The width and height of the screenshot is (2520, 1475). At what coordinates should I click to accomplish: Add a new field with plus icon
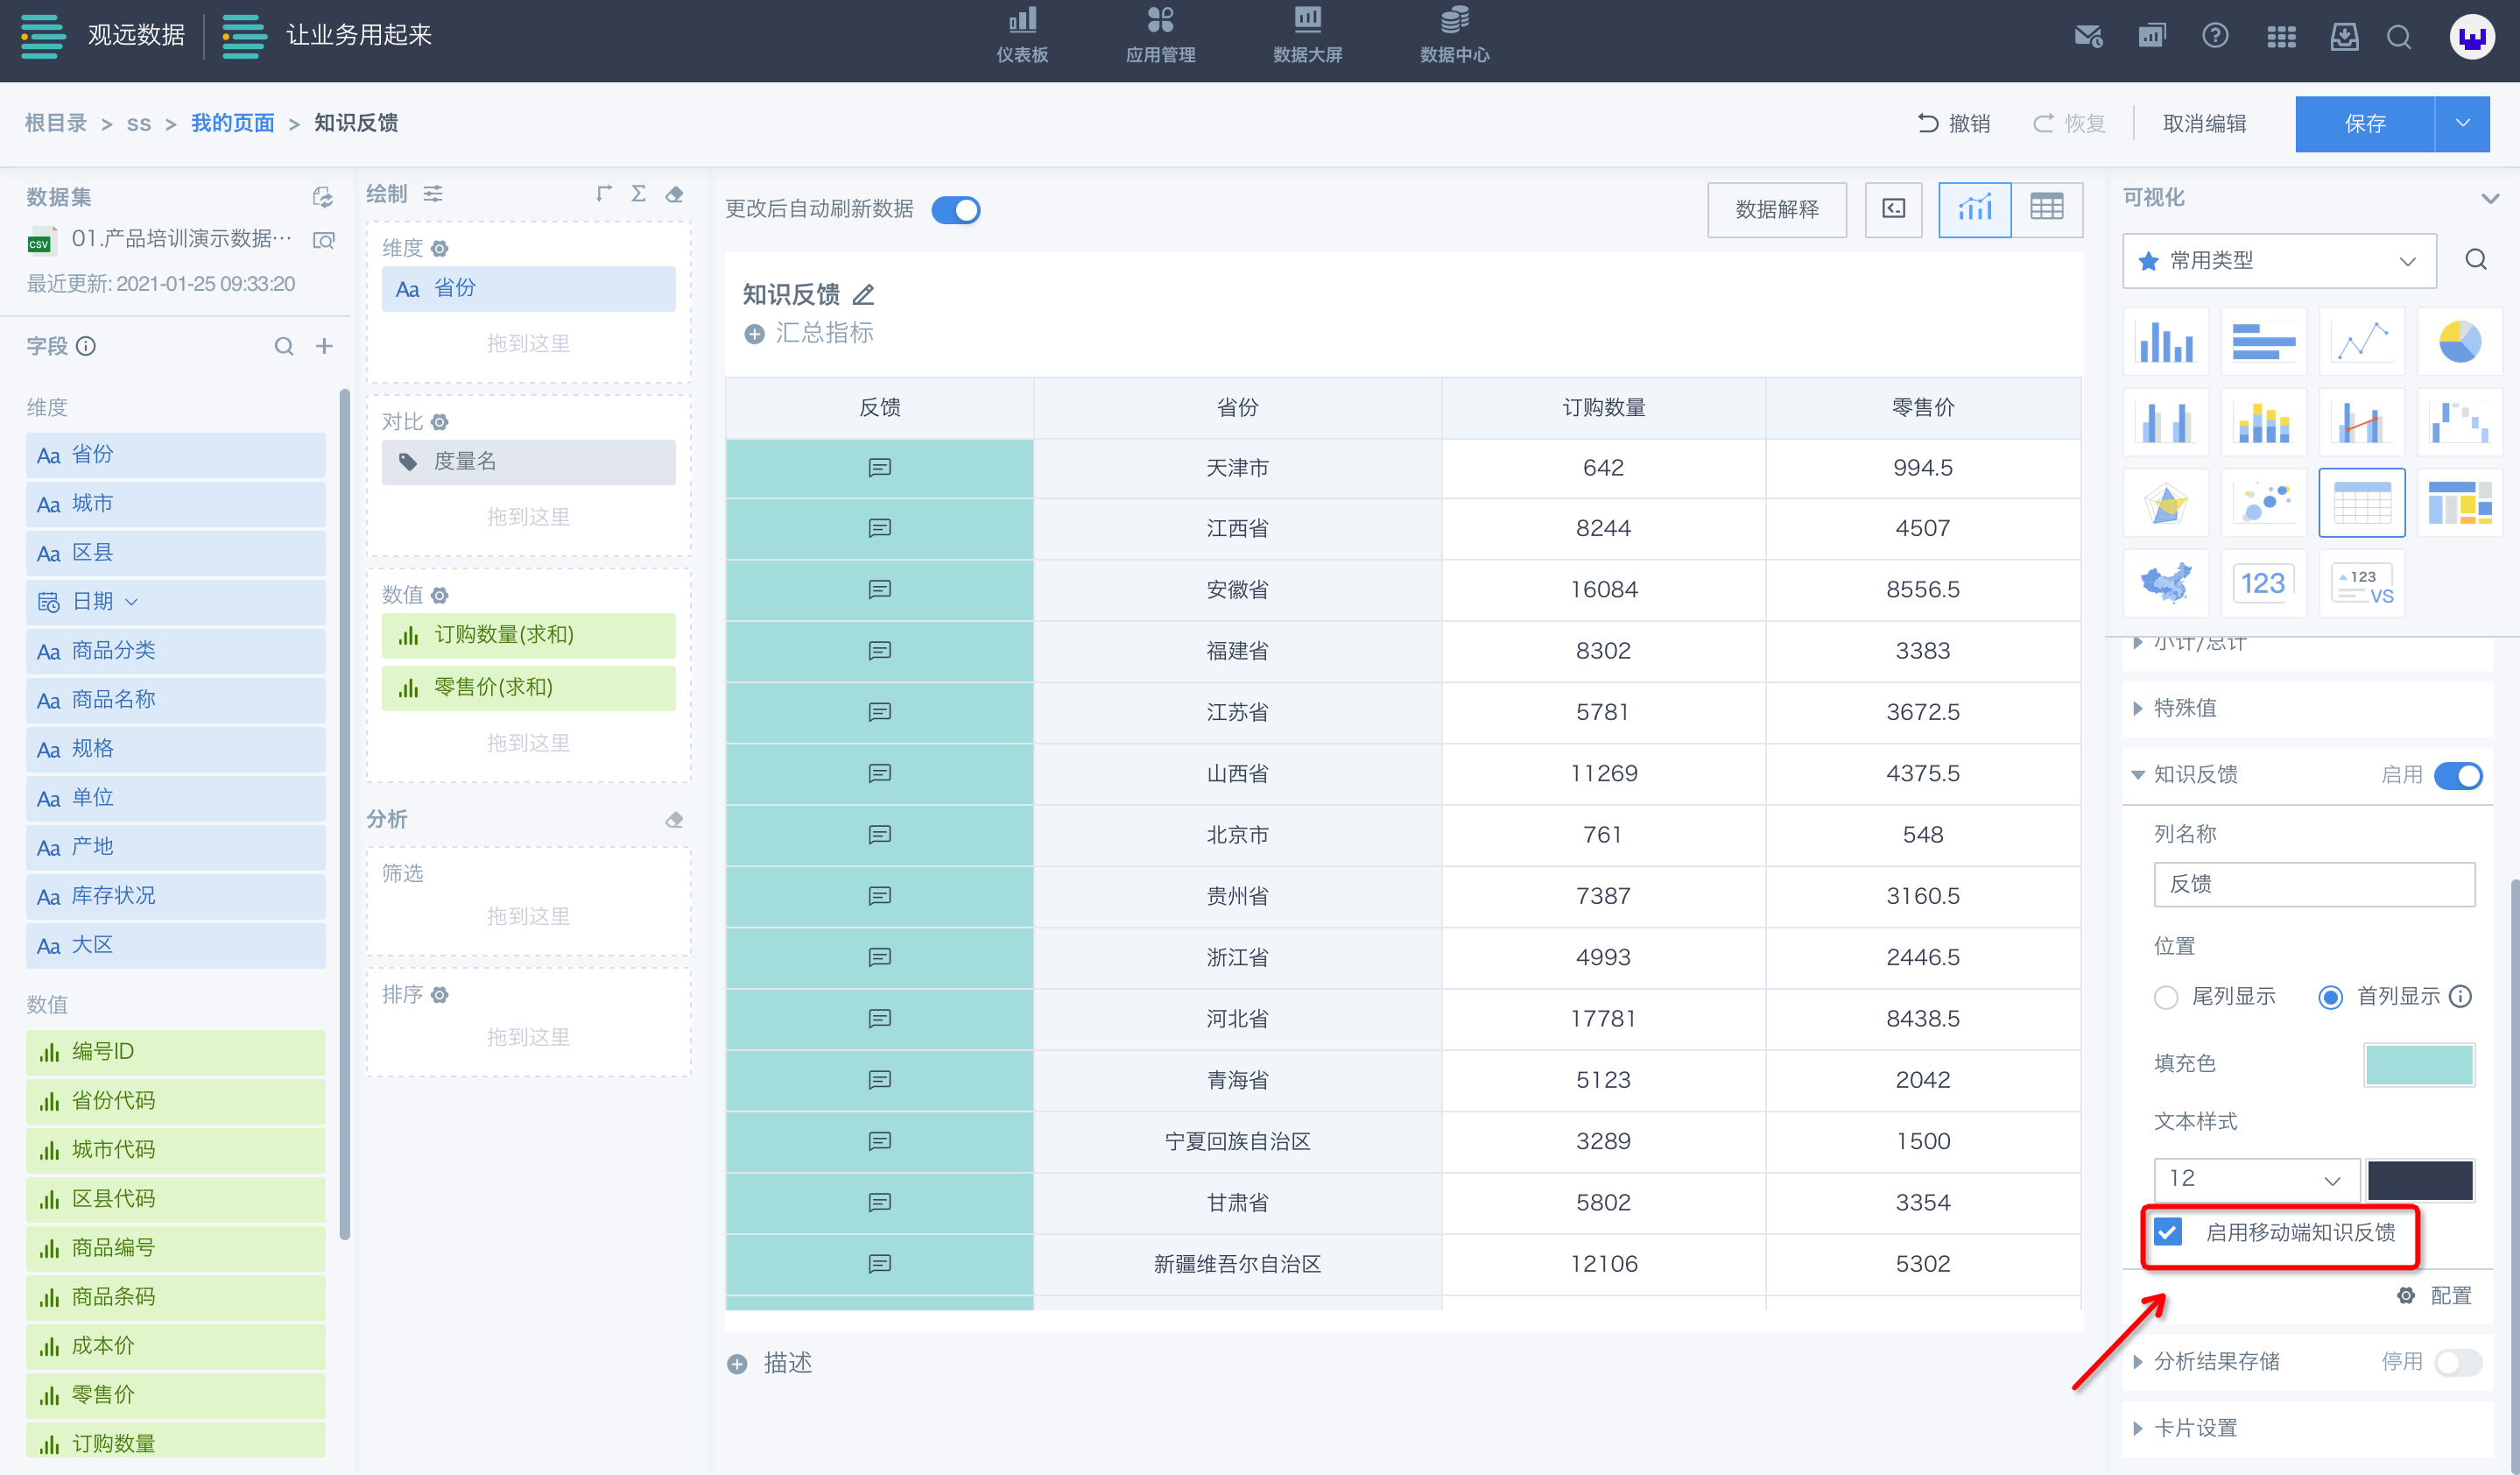coord(324,346)
